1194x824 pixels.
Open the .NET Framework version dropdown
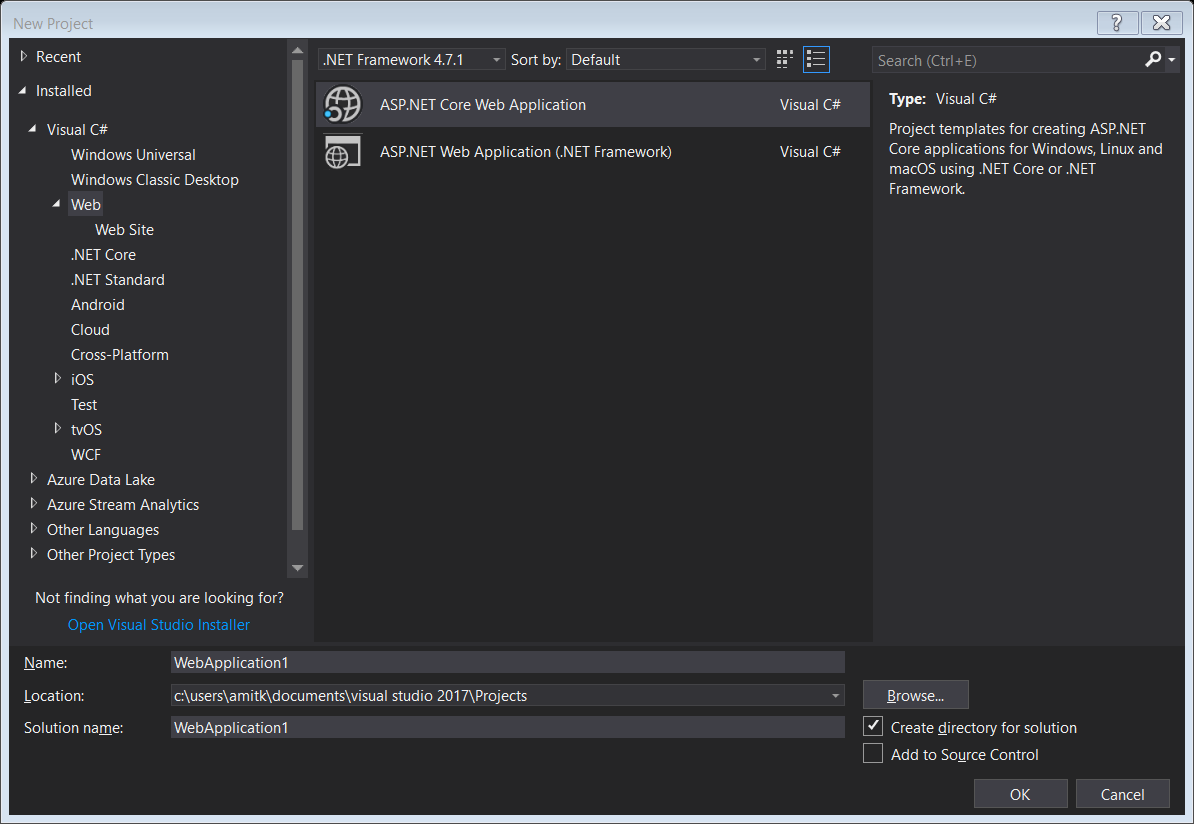pos(411,59)
